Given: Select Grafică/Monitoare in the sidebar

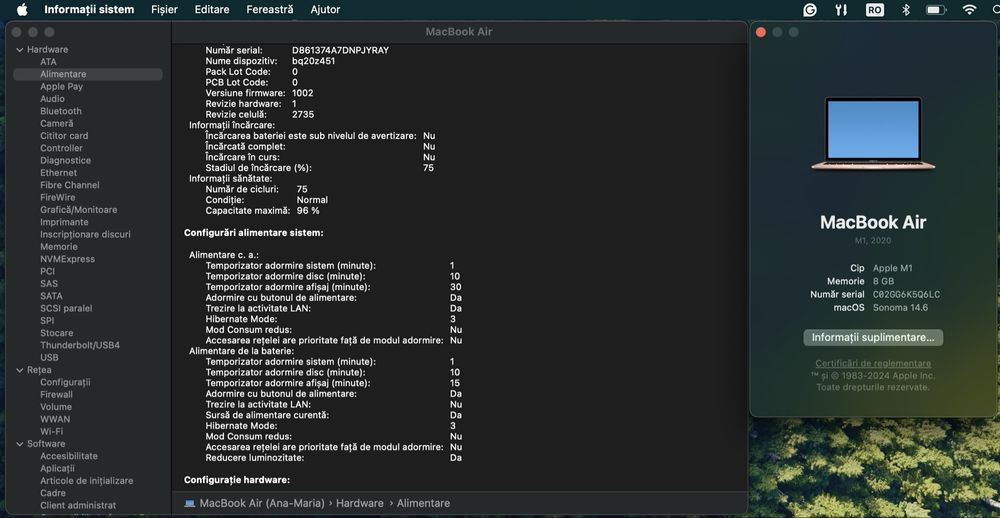Looking at the screenshot, I should (78, 210).
